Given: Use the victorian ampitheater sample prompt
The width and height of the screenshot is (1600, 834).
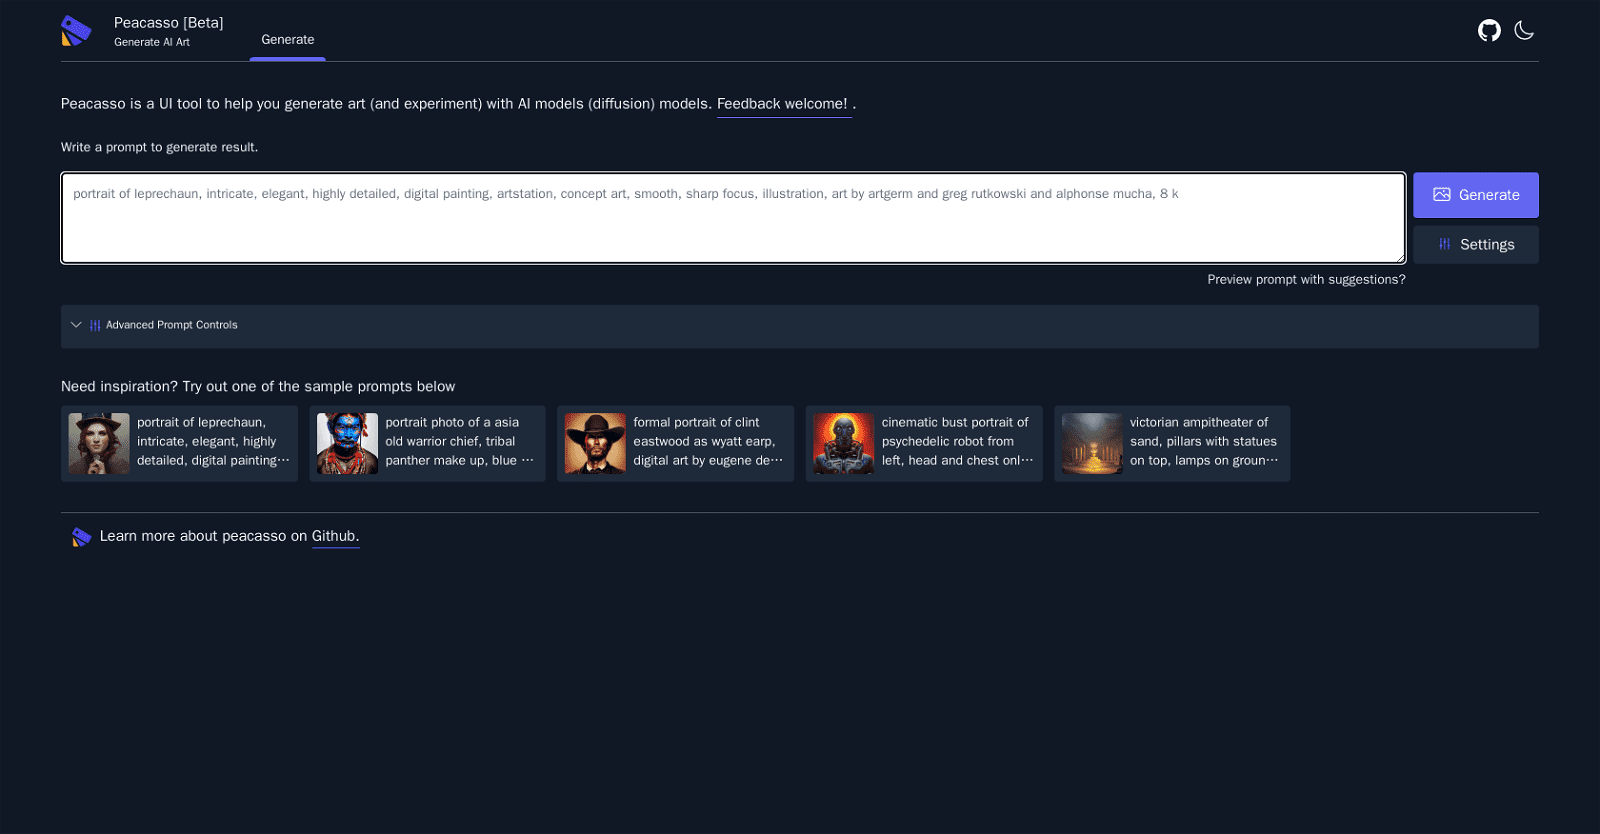Looking at the screenshot, I should click(1203, 442).
